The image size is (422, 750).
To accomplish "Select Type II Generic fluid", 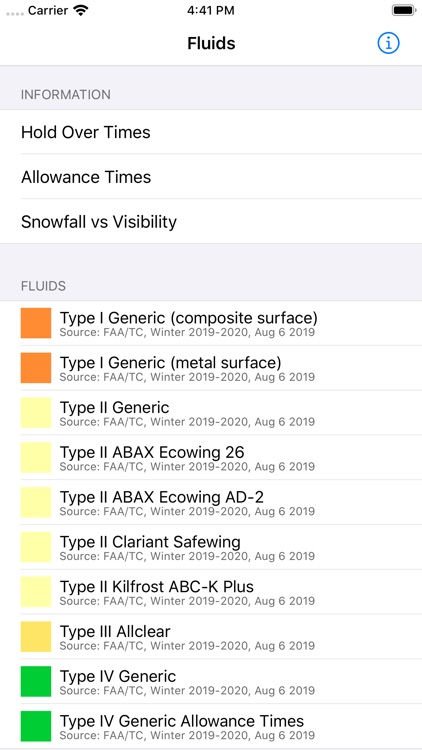I will (211, 413).
